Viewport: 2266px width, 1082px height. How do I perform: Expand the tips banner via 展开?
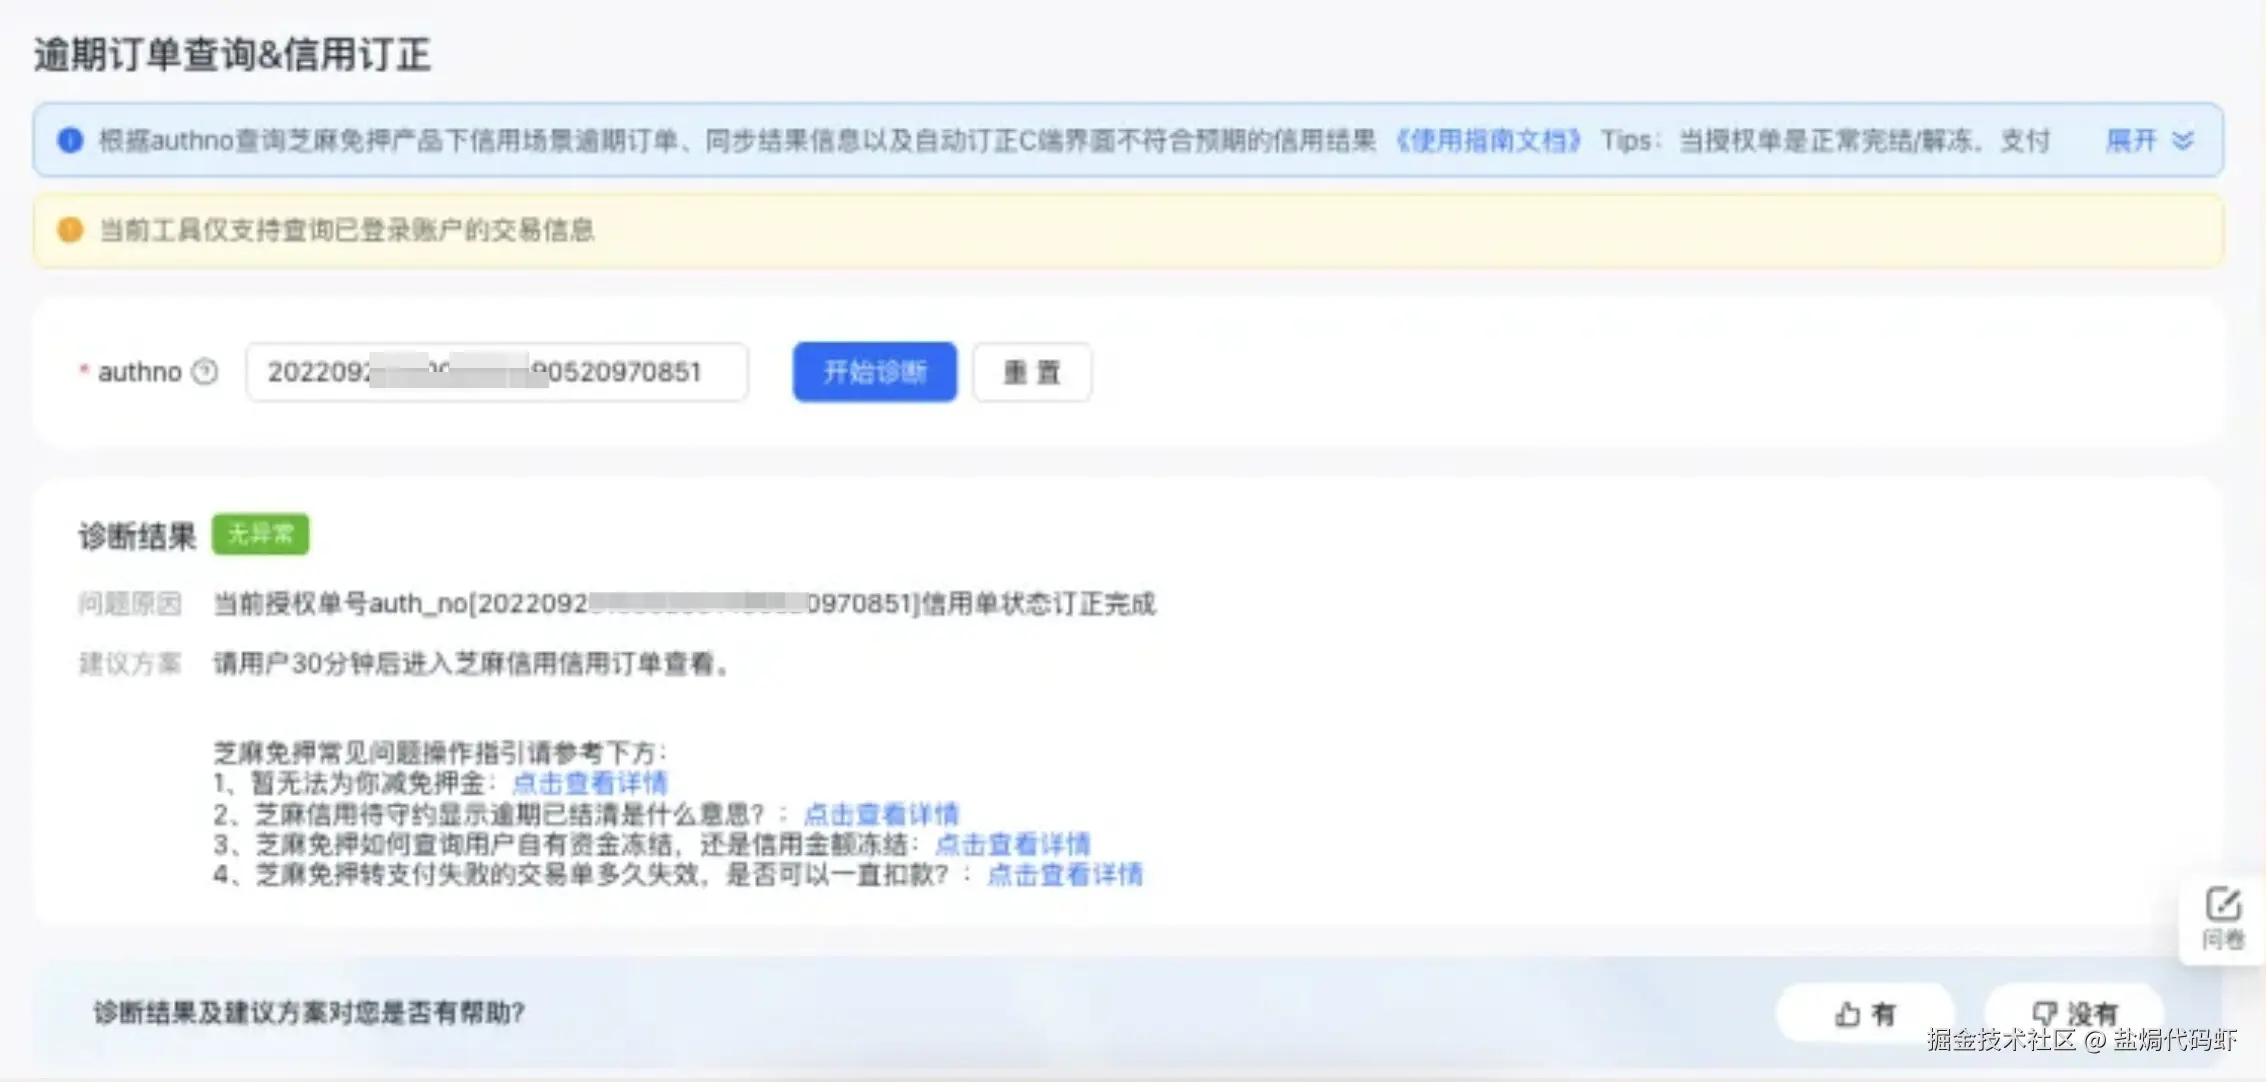pyautogui.click(x=2131, y=140)
